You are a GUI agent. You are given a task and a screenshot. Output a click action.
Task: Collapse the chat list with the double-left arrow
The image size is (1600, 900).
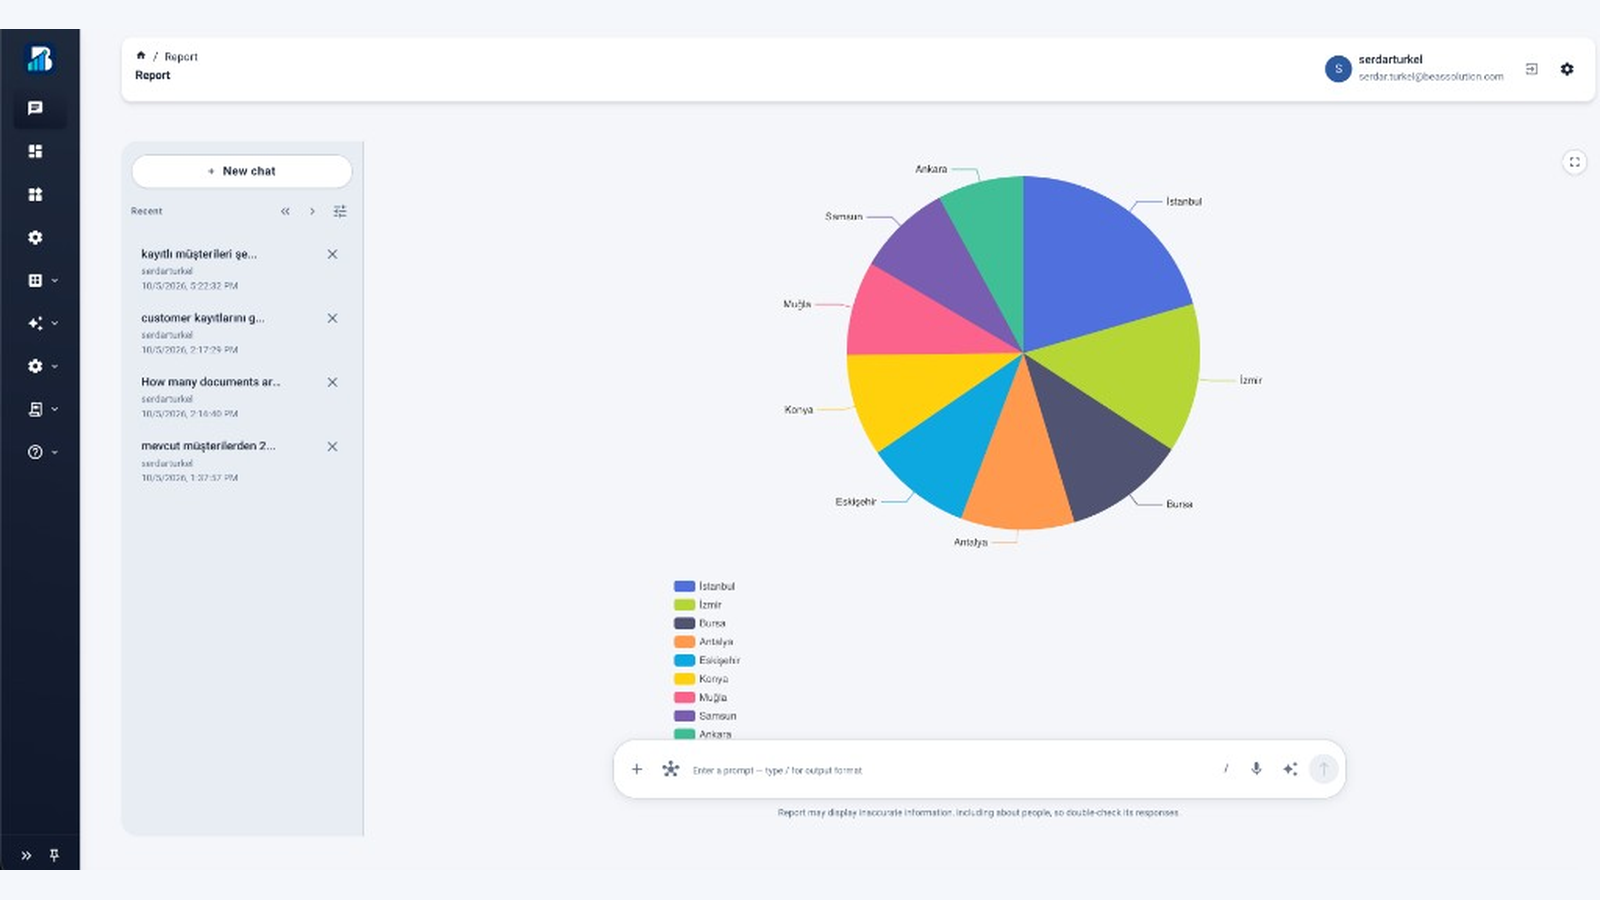(285, 211)
